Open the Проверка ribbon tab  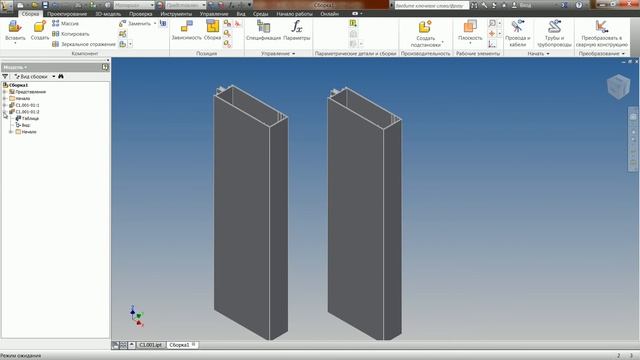(140, 14)
